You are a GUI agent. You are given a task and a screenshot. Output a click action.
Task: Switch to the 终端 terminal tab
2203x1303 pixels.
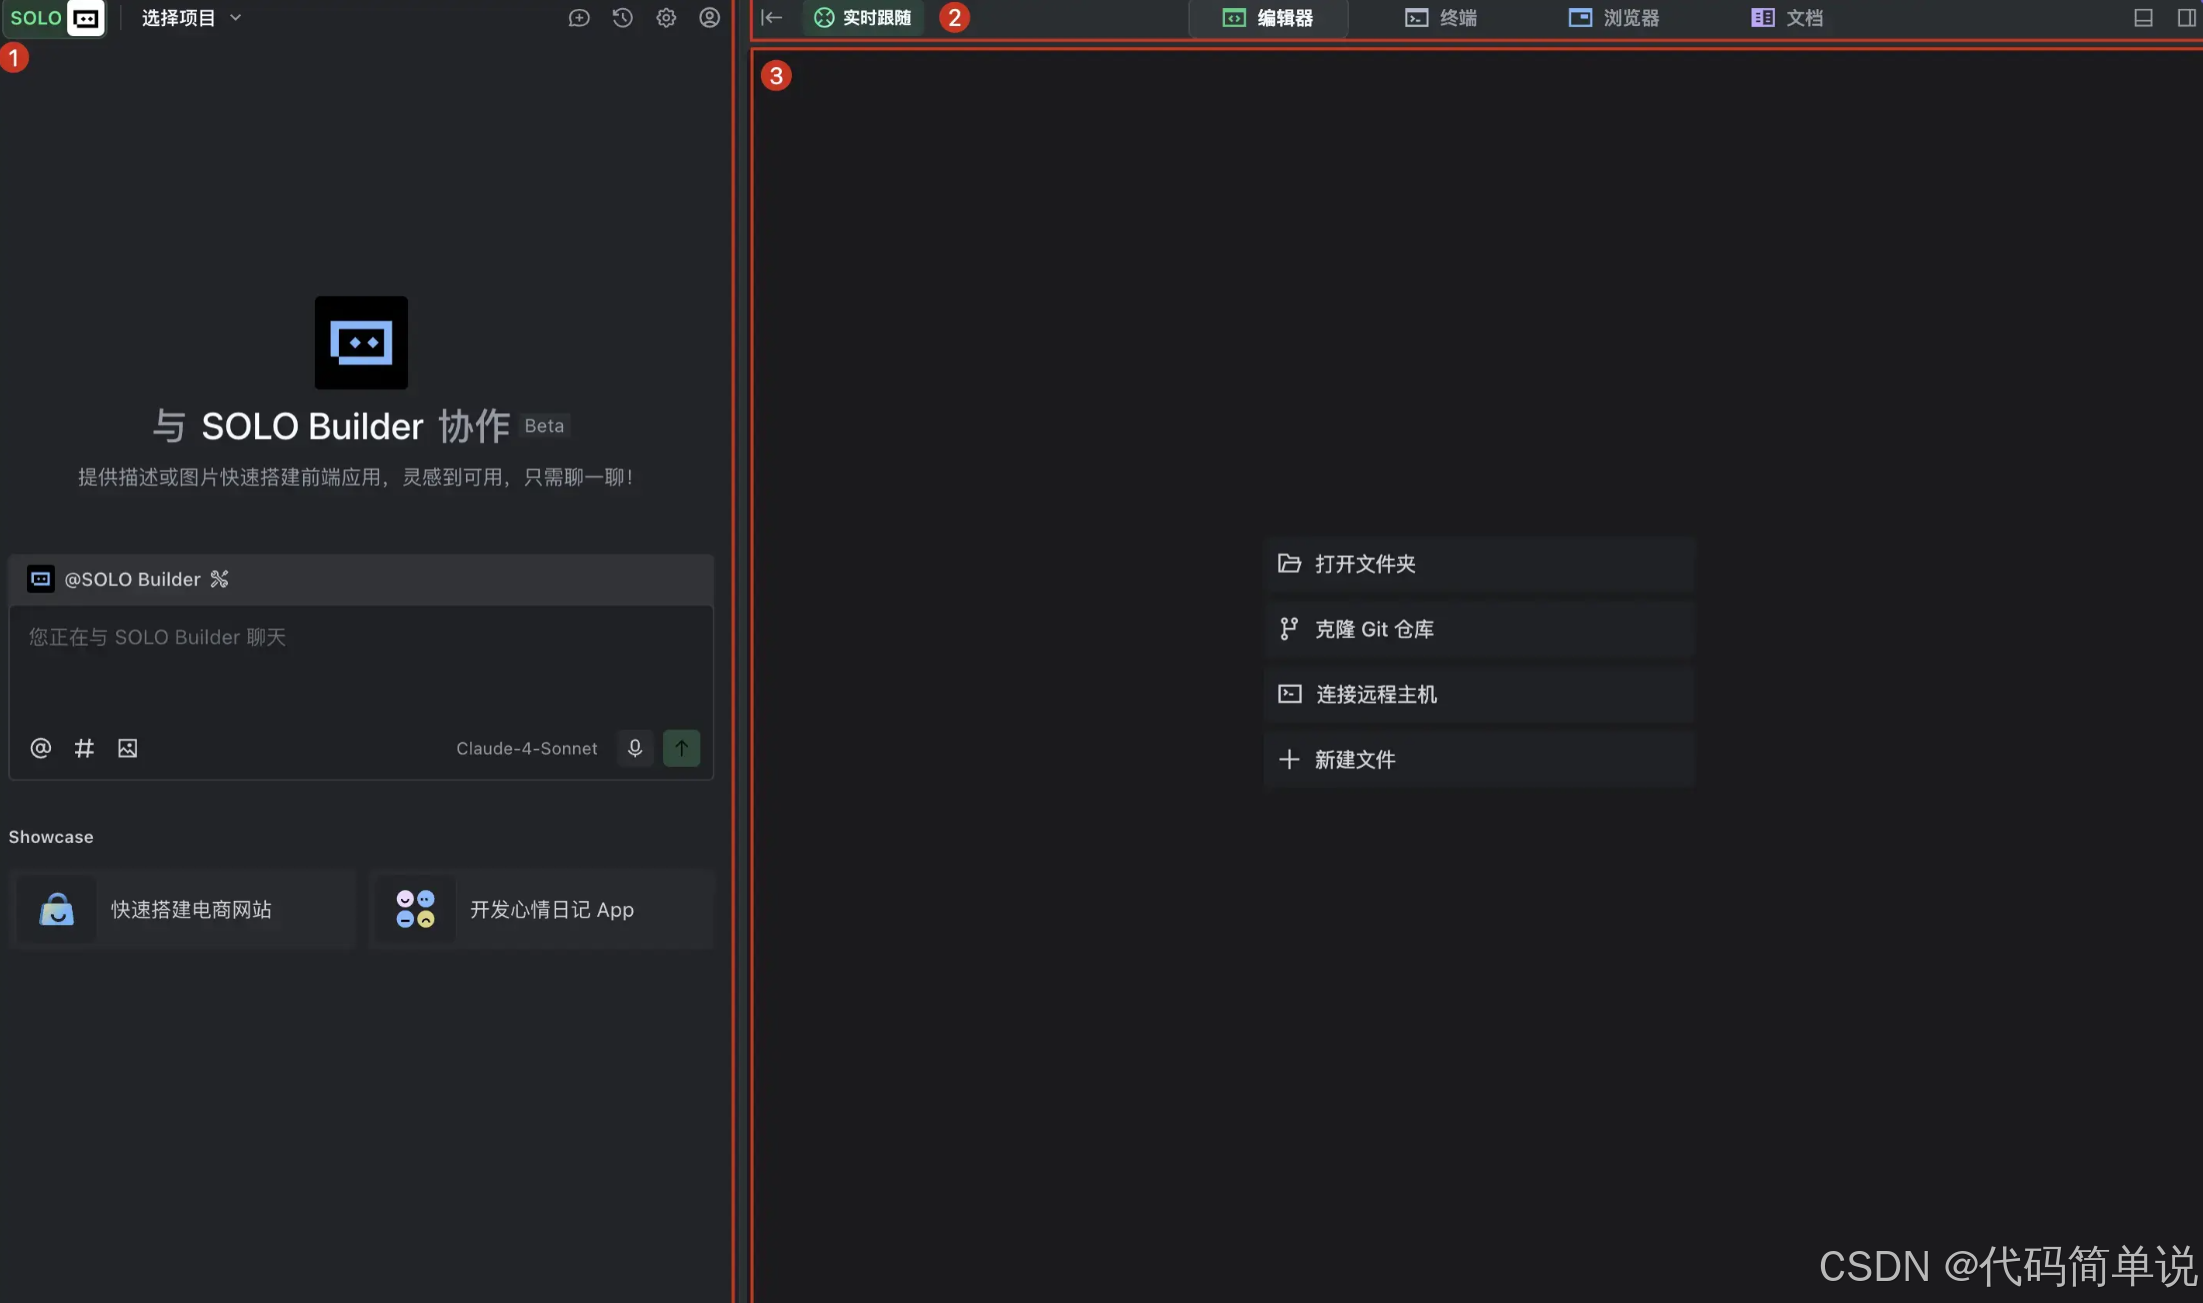[x=1441, y=18]
